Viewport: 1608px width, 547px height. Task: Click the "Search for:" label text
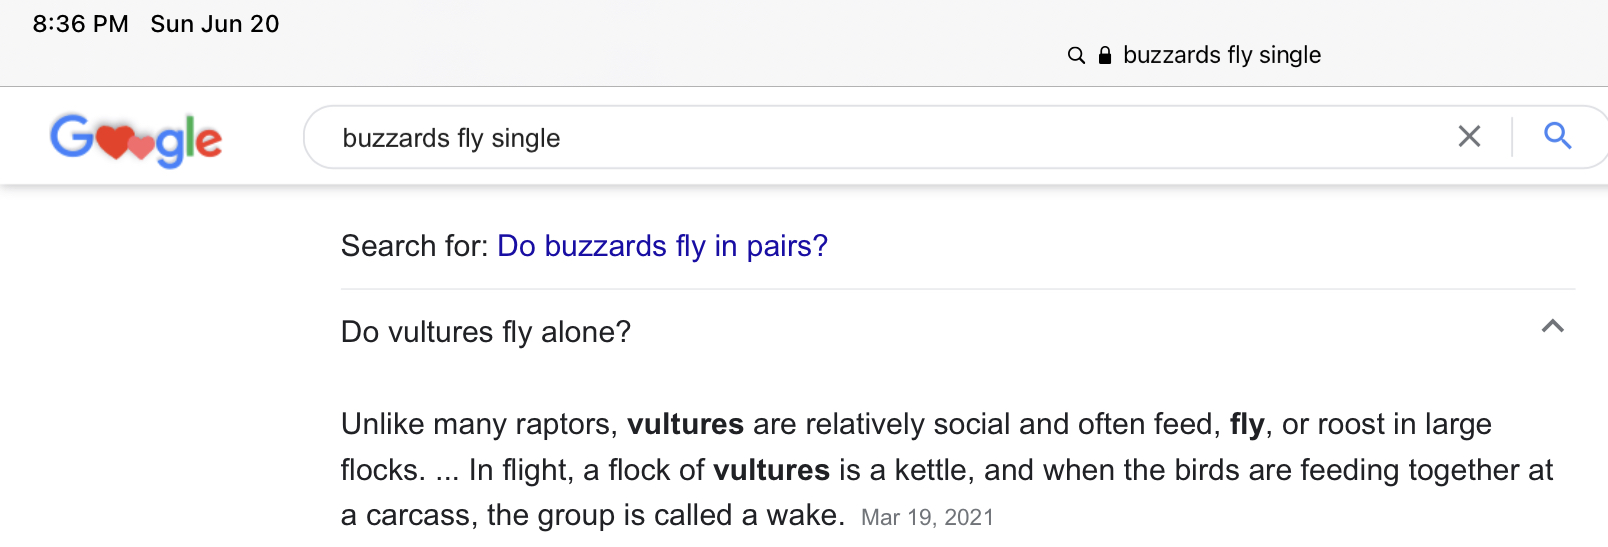(x=415, y=246)
